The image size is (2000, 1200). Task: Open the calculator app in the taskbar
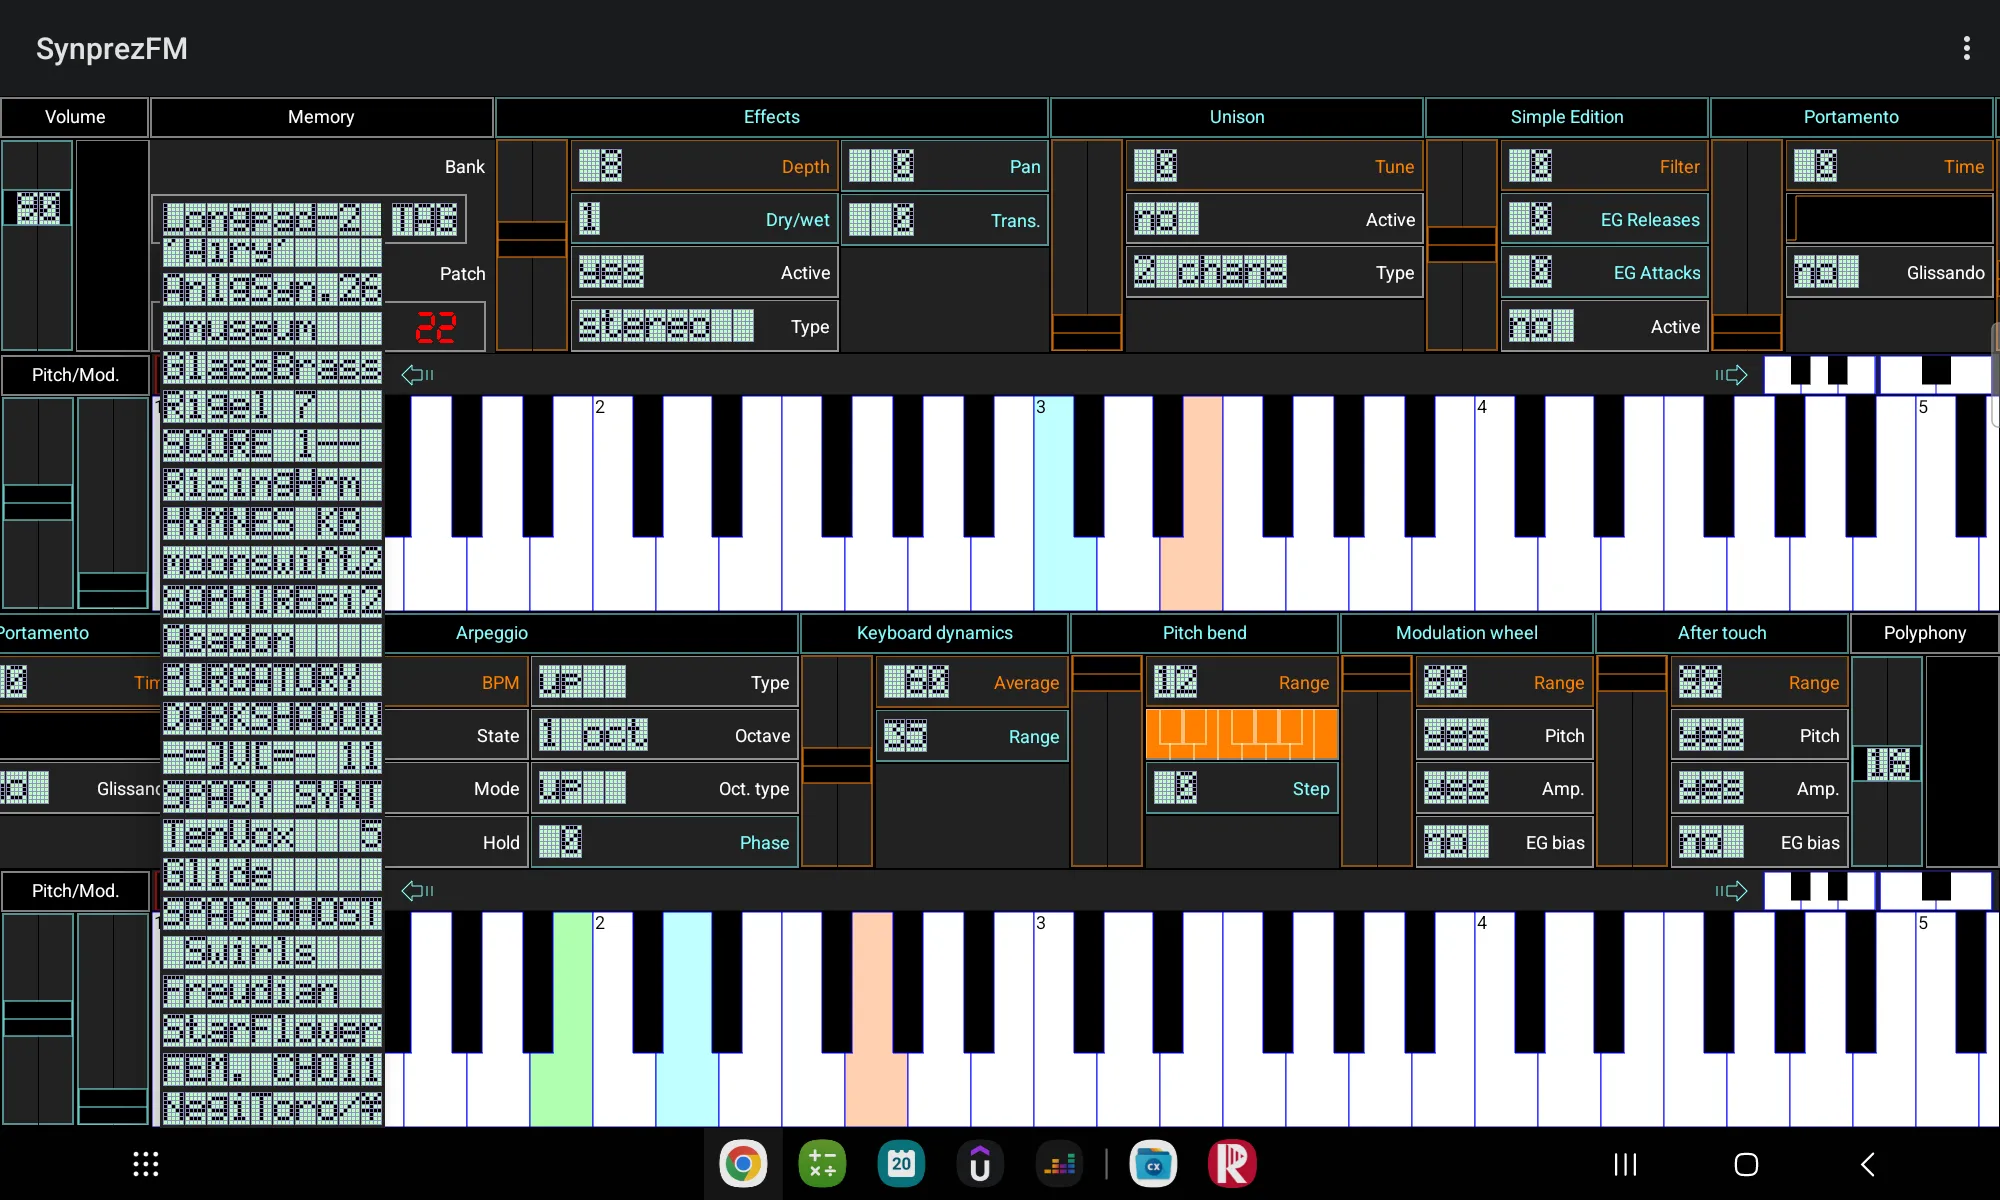[x=821, y=1163]
